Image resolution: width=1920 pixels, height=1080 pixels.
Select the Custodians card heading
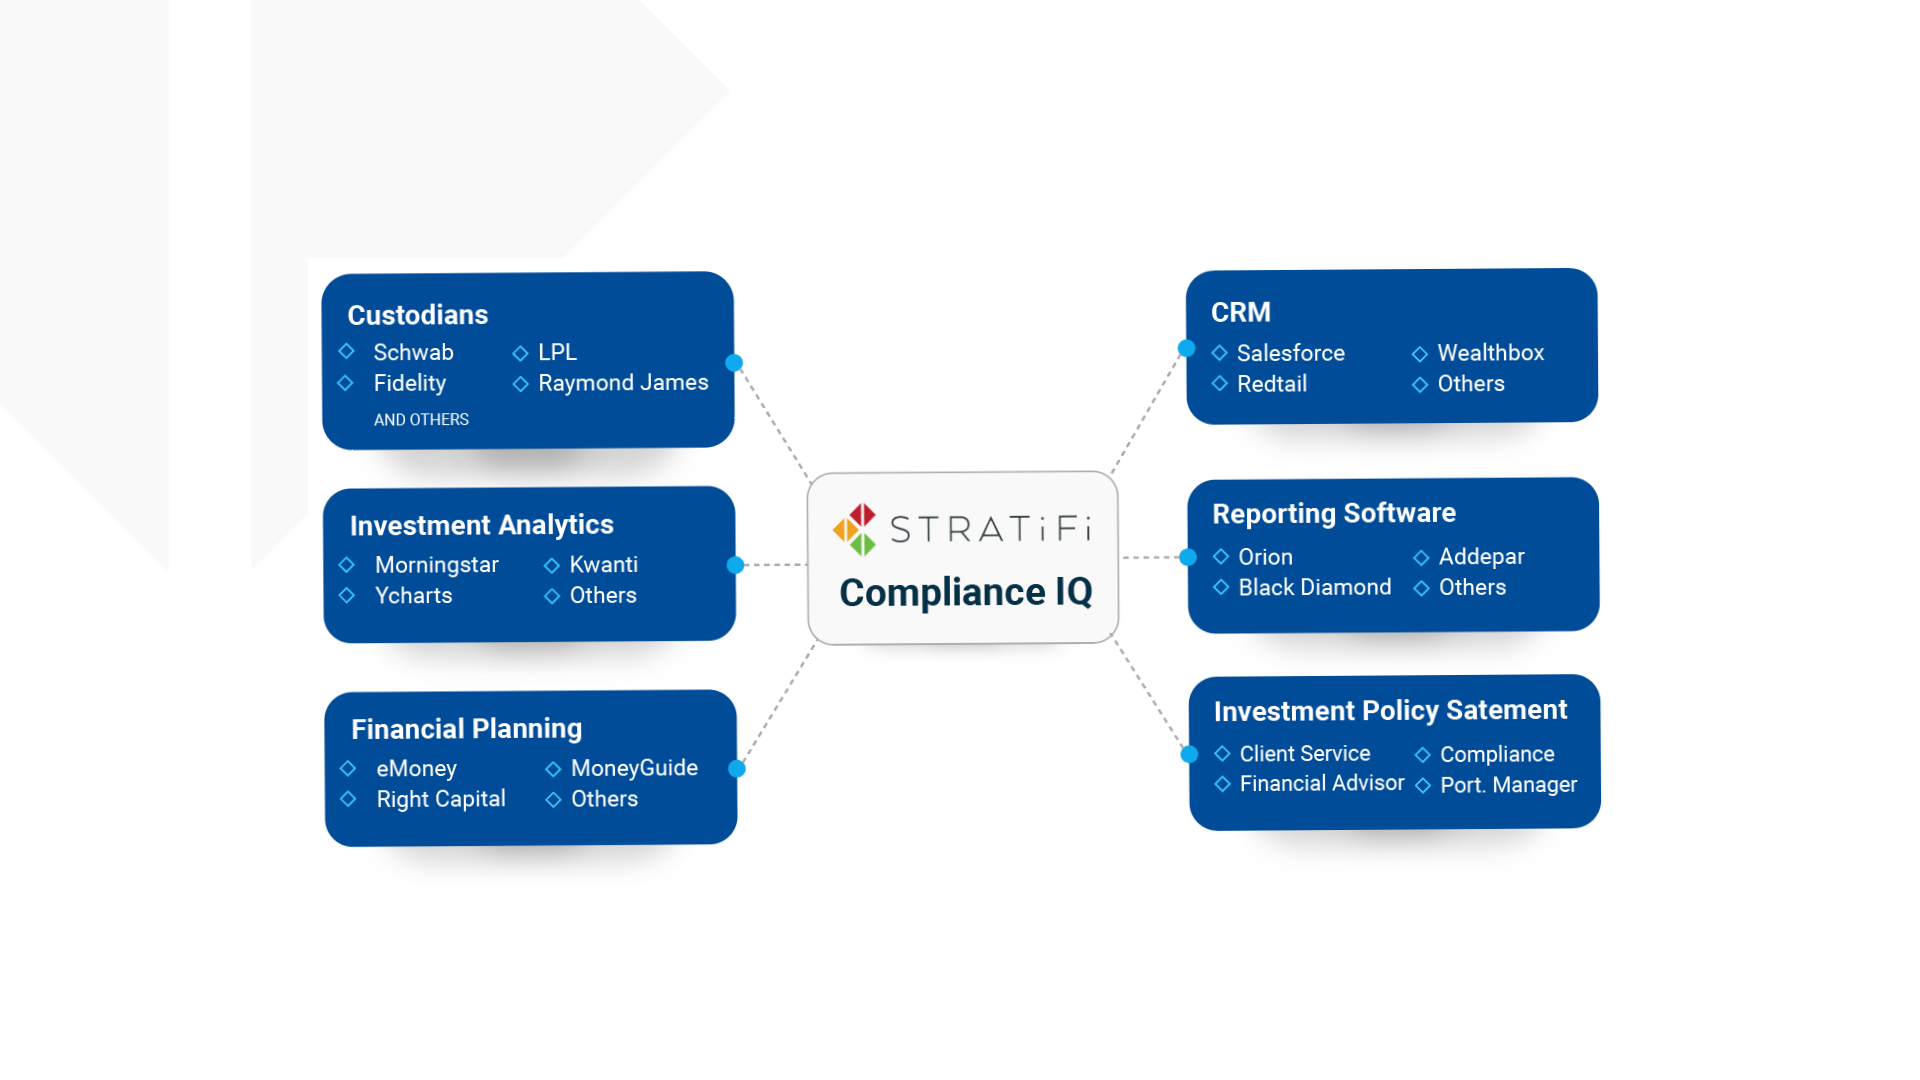click(x=417, y=315)
